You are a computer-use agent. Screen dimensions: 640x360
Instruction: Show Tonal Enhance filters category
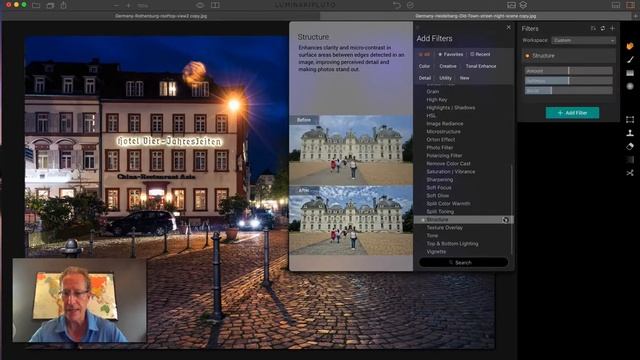click(x=481, y=66)
